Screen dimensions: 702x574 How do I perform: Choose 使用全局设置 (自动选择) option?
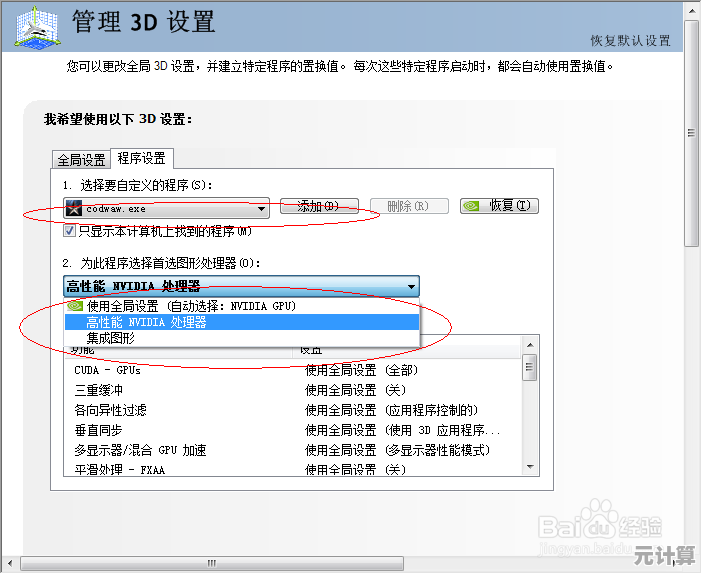click(190, 306)
